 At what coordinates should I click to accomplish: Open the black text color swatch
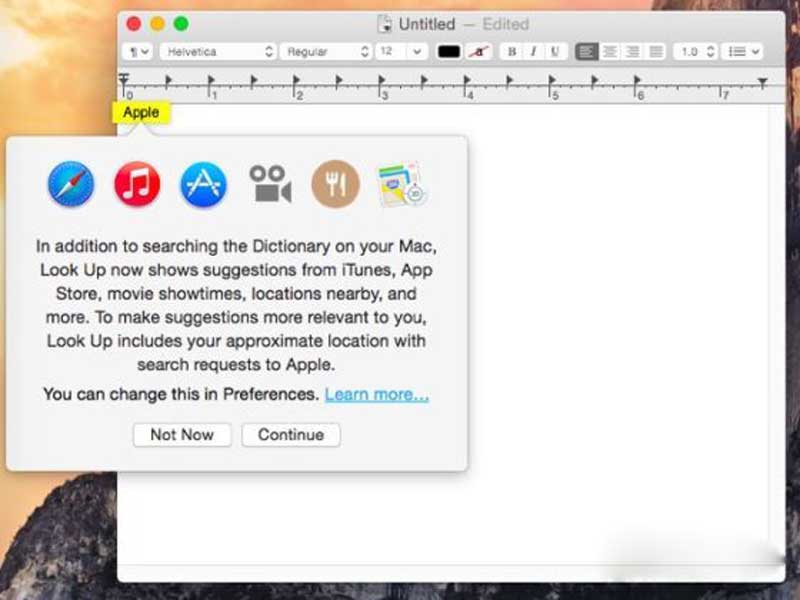(x=449, y=52)
